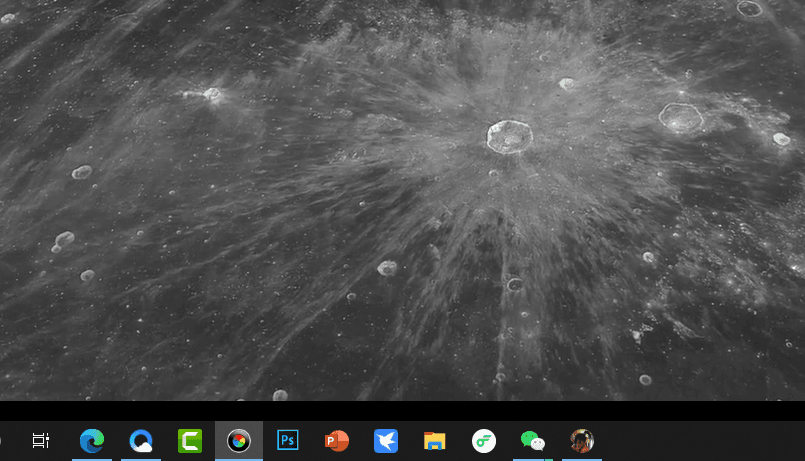This screenshot has height=461, width=805.
Task: Open the portrait avatar taskbar app
Action: 582,440
